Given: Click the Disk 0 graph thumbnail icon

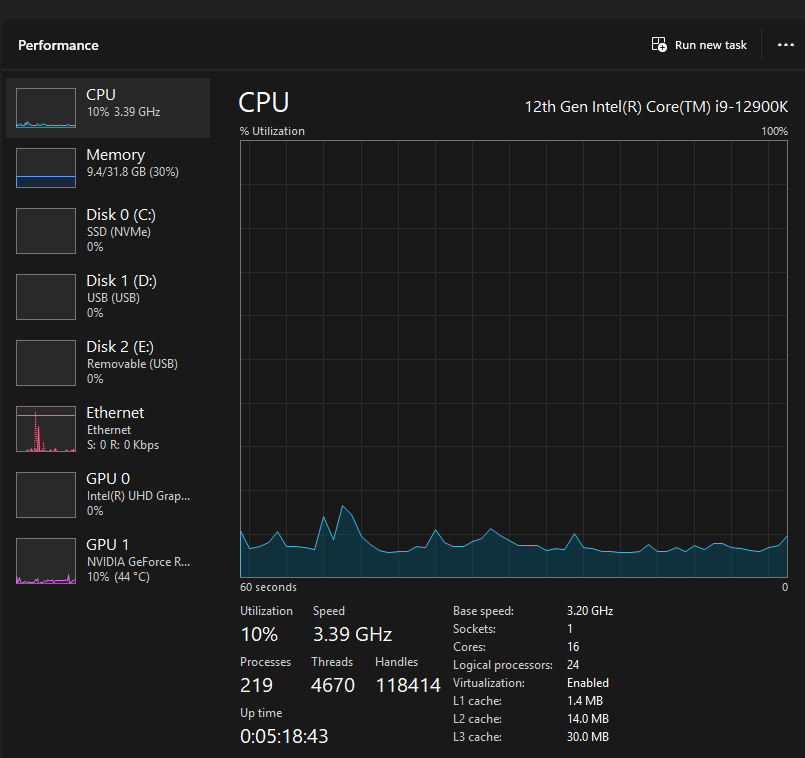Looking at the screenshot, I should (46, 231).
